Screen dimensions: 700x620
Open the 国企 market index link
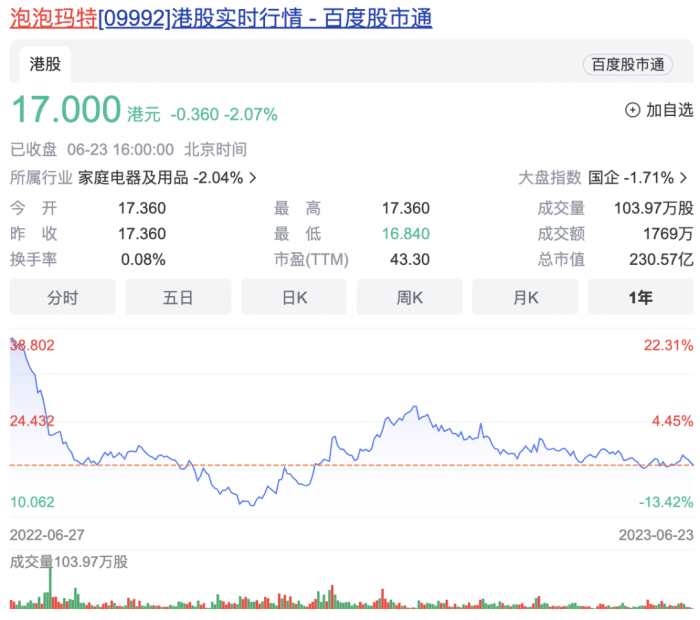[603, 178]
